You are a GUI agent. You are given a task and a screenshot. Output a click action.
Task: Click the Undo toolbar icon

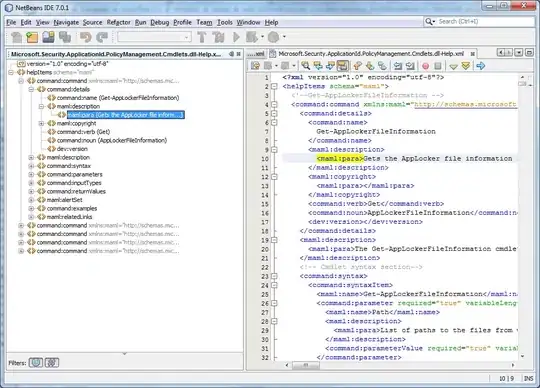[x=86, y=37]
